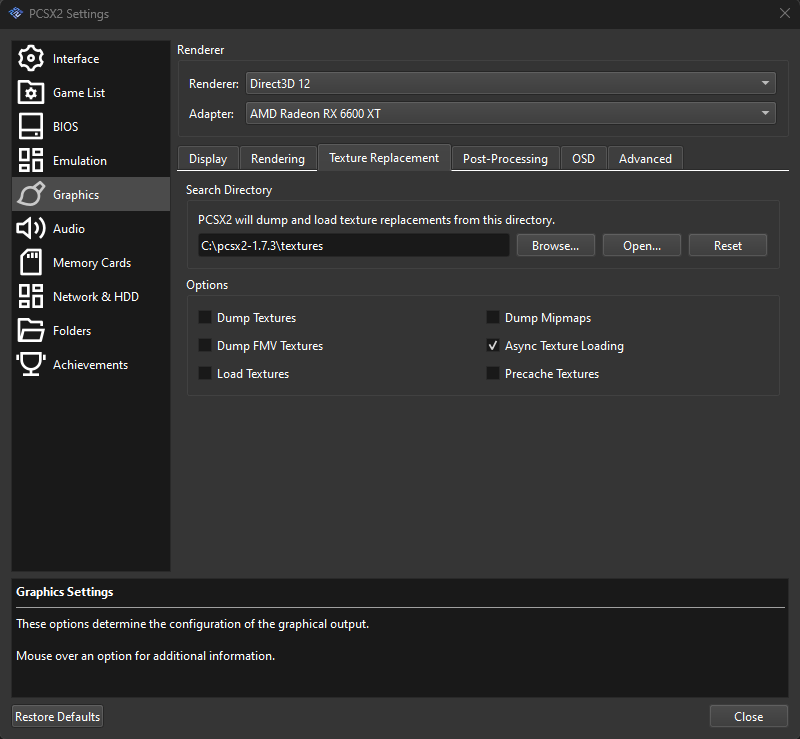Enable the Dump Mipmaps checkbox
This screenshot has width=800, height=739.
click(493, 317)
